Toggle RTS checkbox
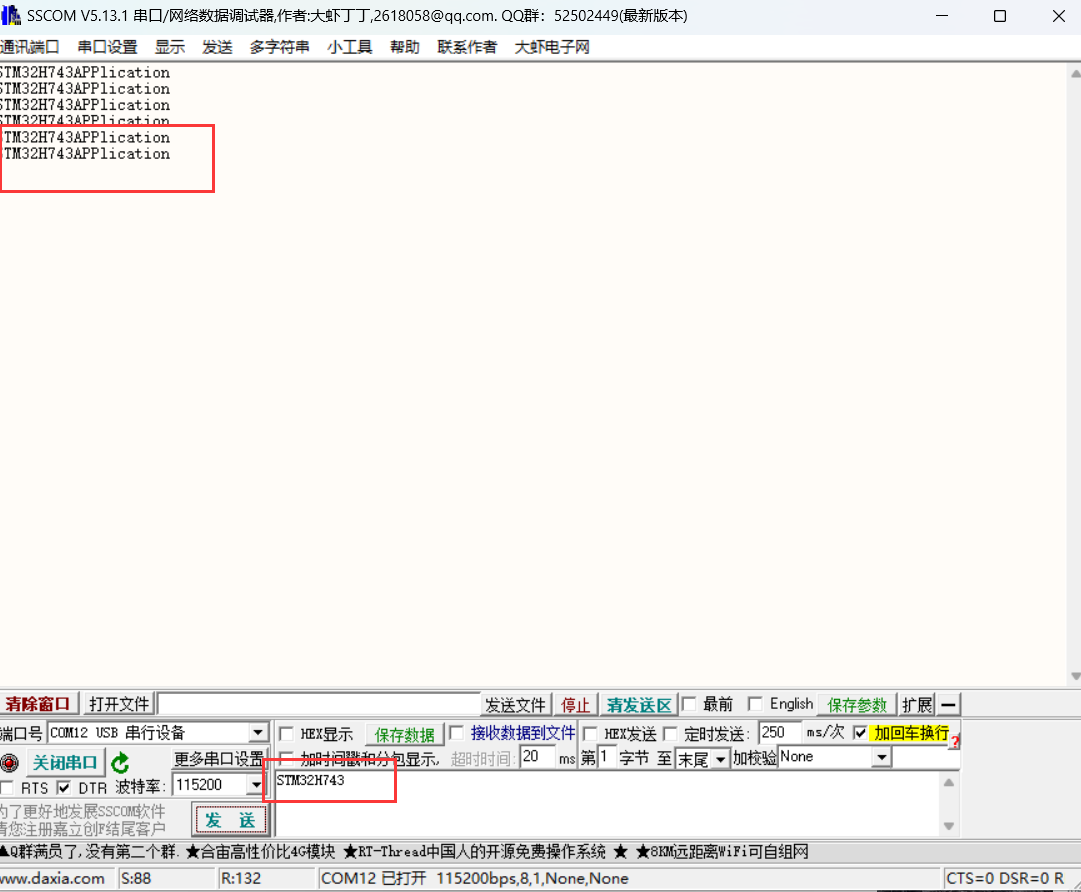 coord(8,788)
